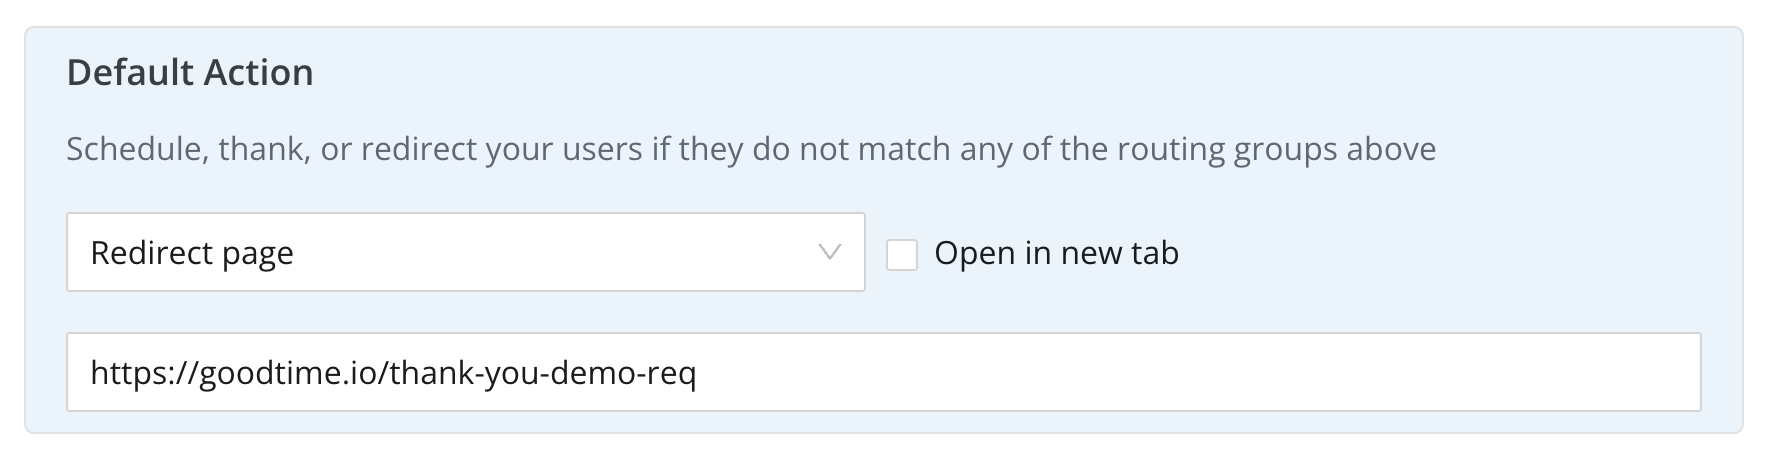Click the word "Action" in the heading
This screenshot has width=1766, height=452.
coord(258,73)
